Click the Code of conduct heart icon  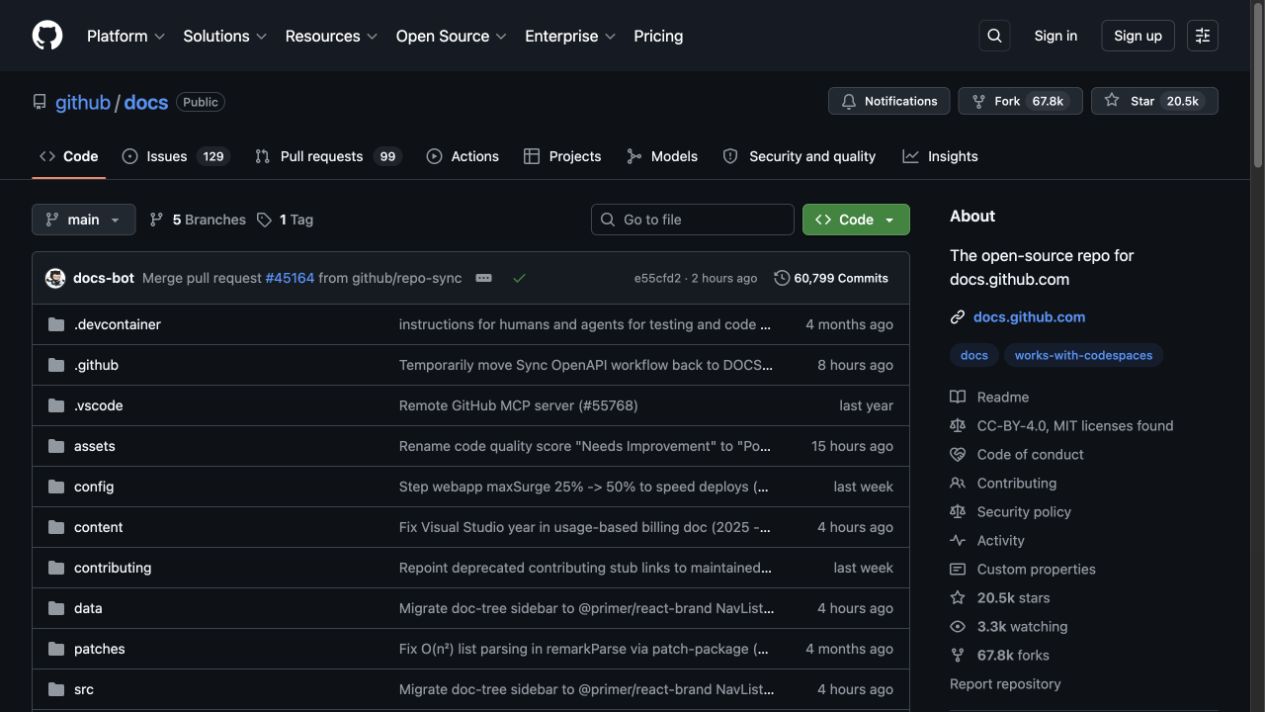[957, 454]
